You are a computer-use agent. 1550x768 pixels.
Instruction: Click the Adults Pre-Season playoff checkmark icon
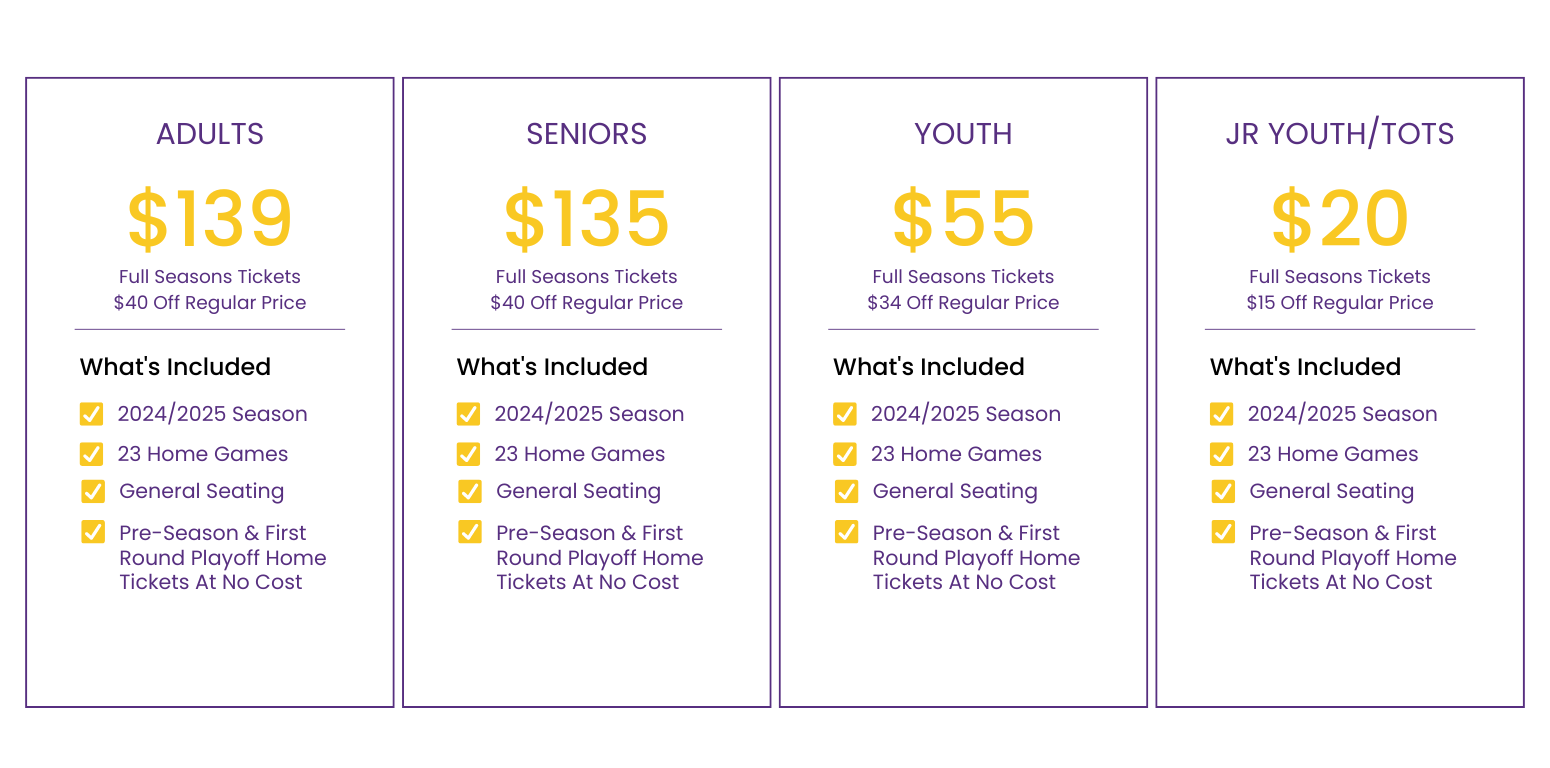tap(93, 531)
